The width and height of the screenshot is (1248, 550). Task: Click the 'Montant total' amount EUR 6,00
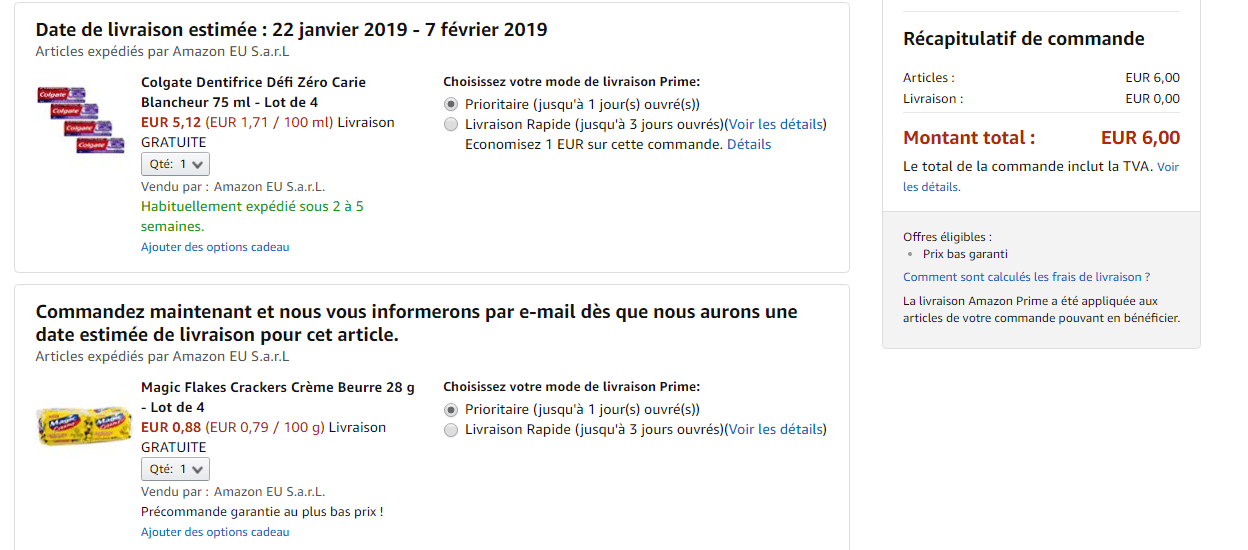[1140, 138]
